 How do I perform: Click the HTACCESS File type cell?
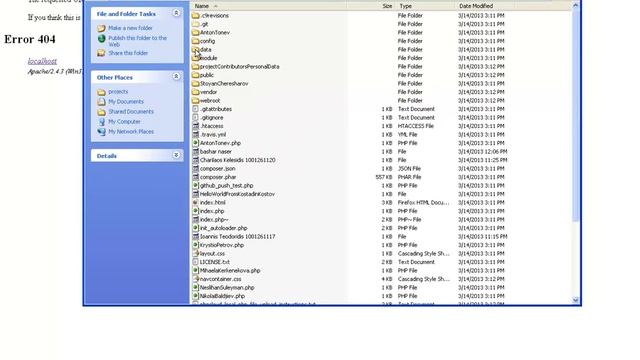tap(416, 126)
